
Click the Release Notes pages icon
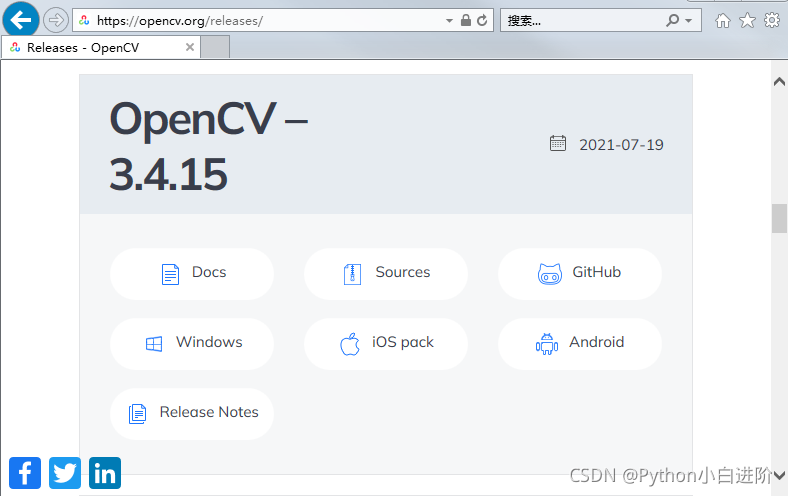tap(137, 414)
